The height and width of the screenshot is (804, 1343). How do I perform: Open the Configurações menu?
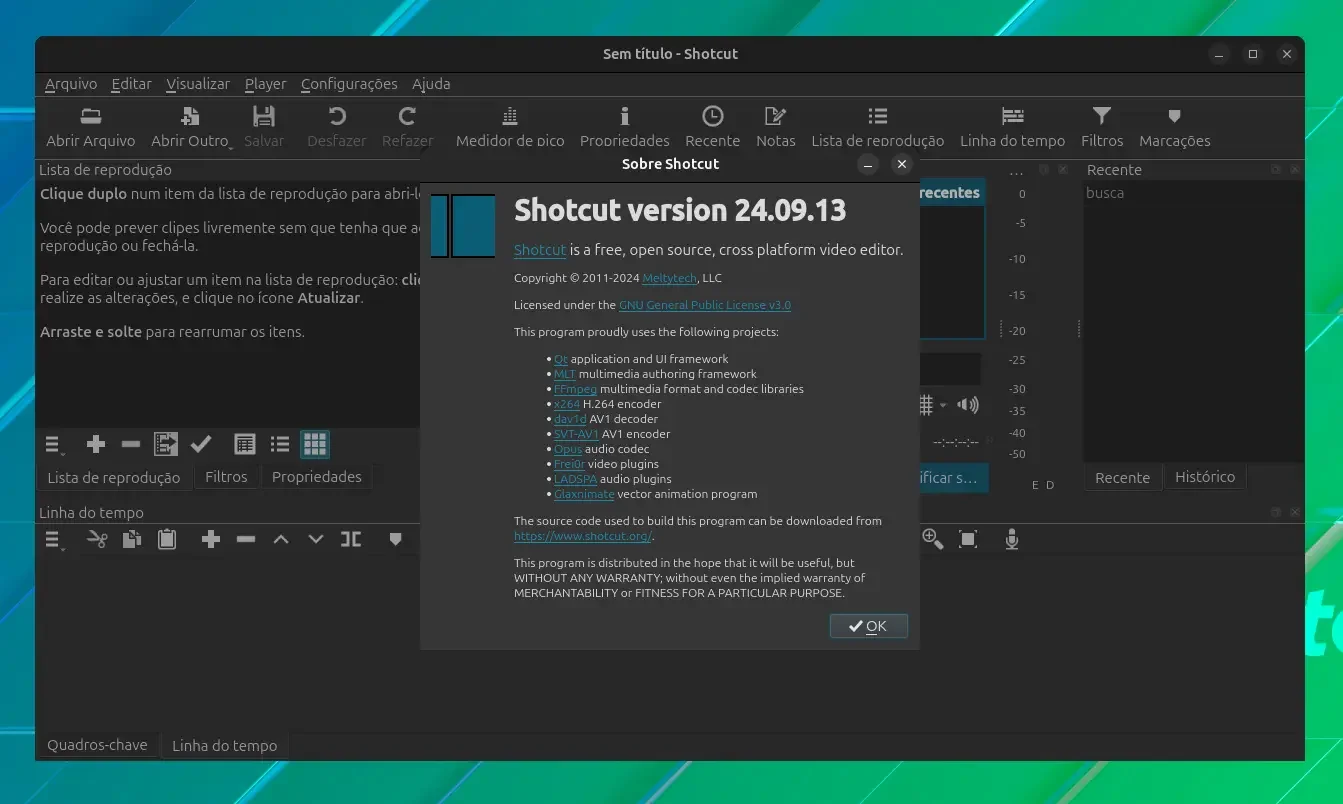pos(349,84)
